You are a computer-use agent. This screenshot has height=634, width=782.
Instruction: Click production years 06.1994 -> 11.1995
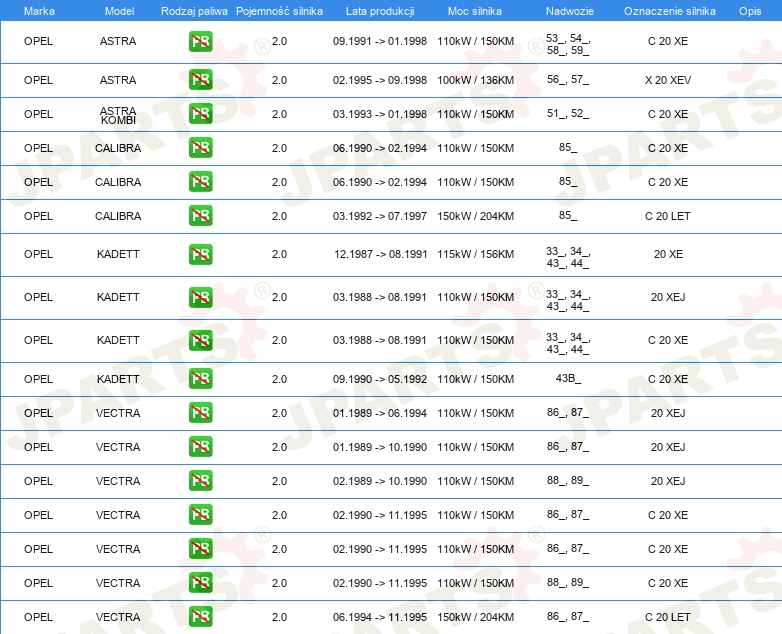click(x=380, y=617)
